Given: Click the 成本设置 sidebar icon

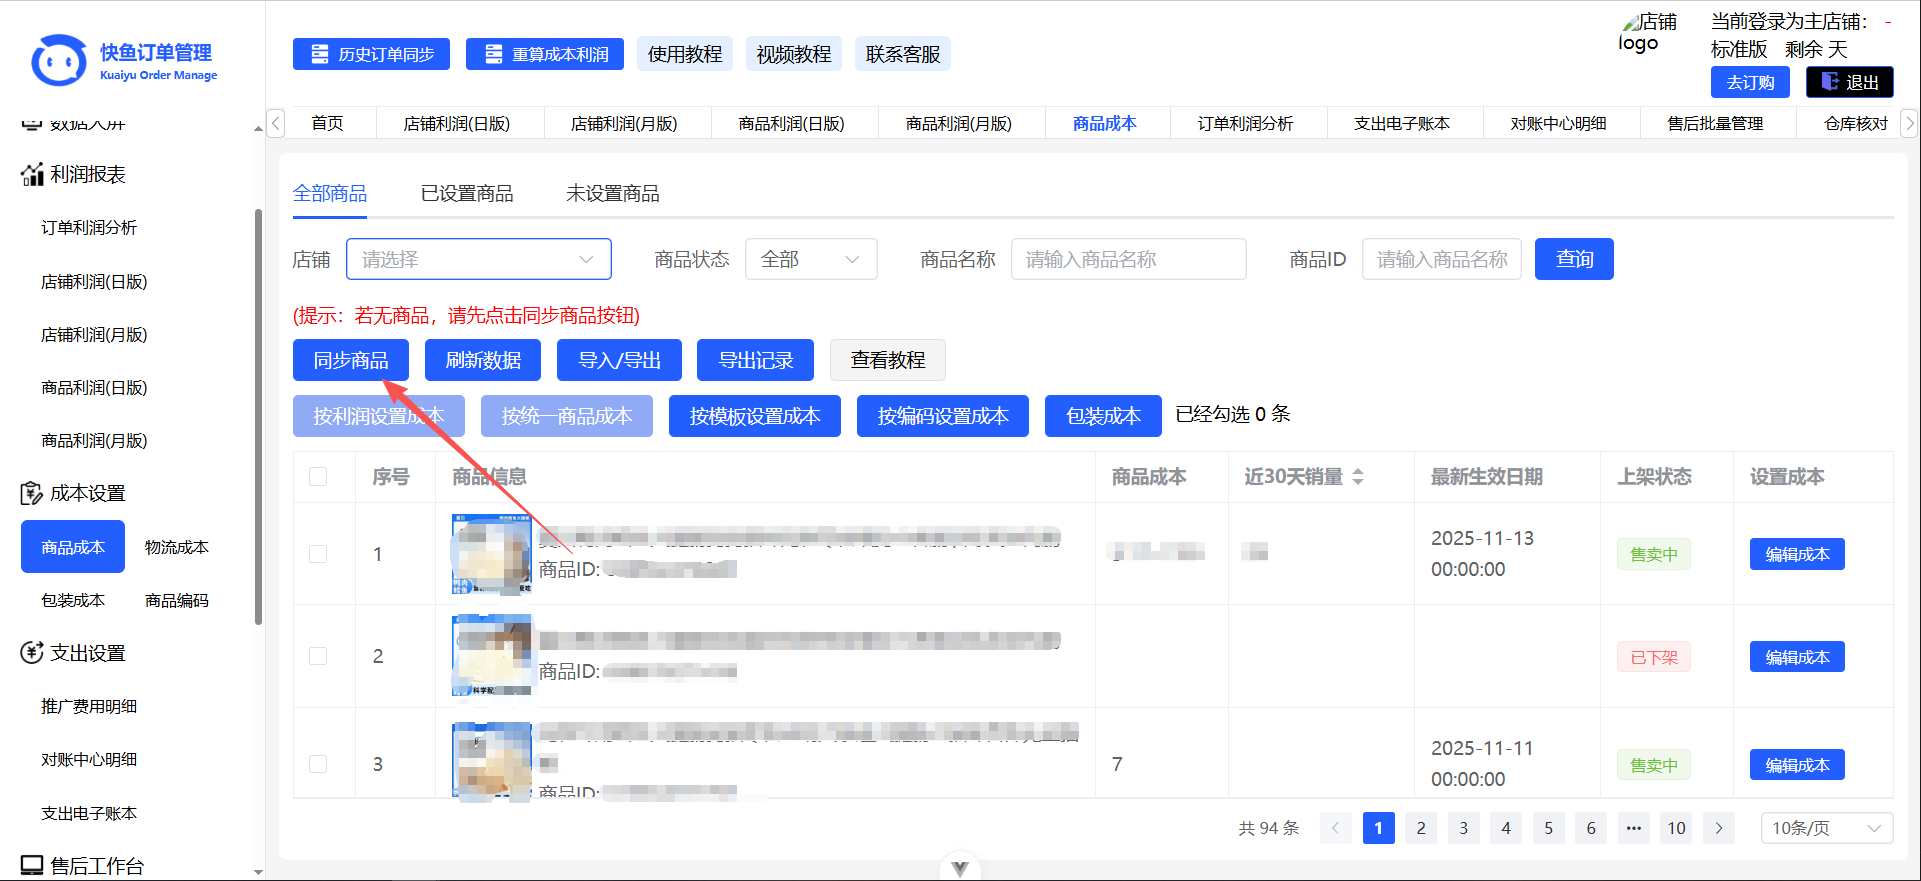Looking at the screenshot, I should click(x=32, y=493).
